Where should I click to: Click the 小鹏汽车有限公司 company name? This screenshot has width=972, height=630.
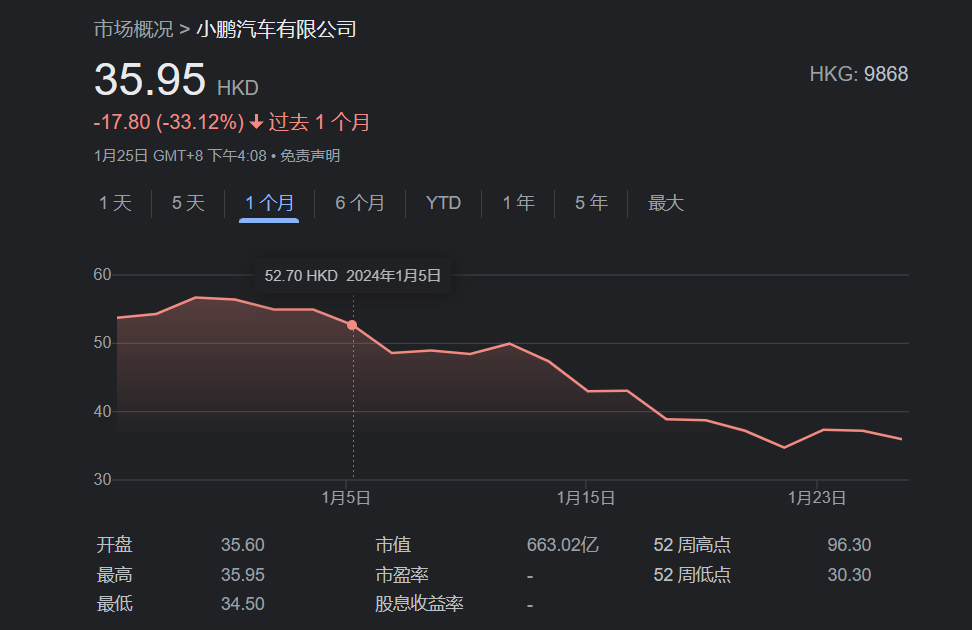(276, 29)
